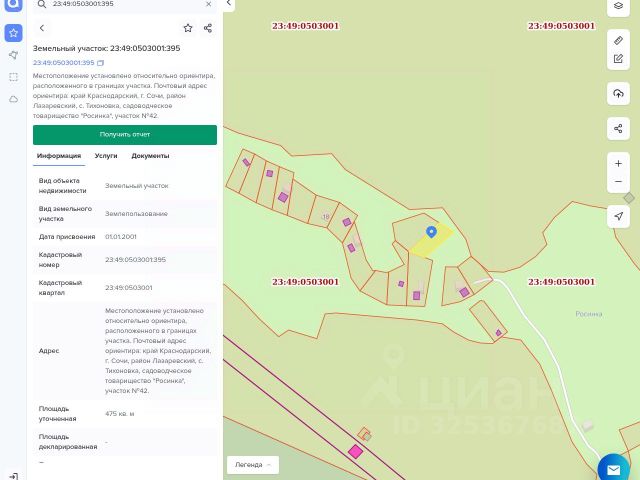The width and height of the screenshot is (640, 480).
Task: Select the date value 01.01.2001
Action: (x=121, y=237)
